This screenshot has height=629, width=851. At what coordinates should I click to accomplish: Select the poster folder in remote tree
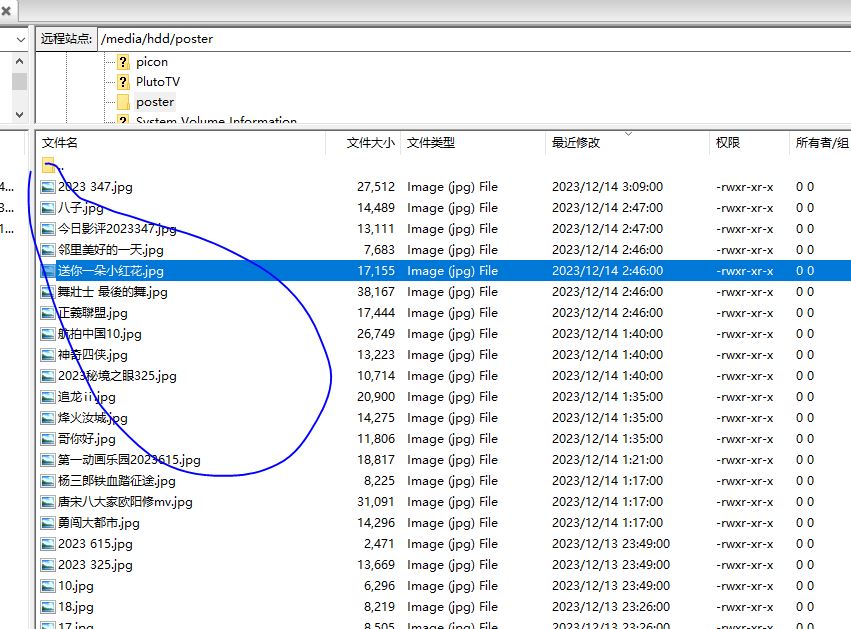click(x=155, y=102)
